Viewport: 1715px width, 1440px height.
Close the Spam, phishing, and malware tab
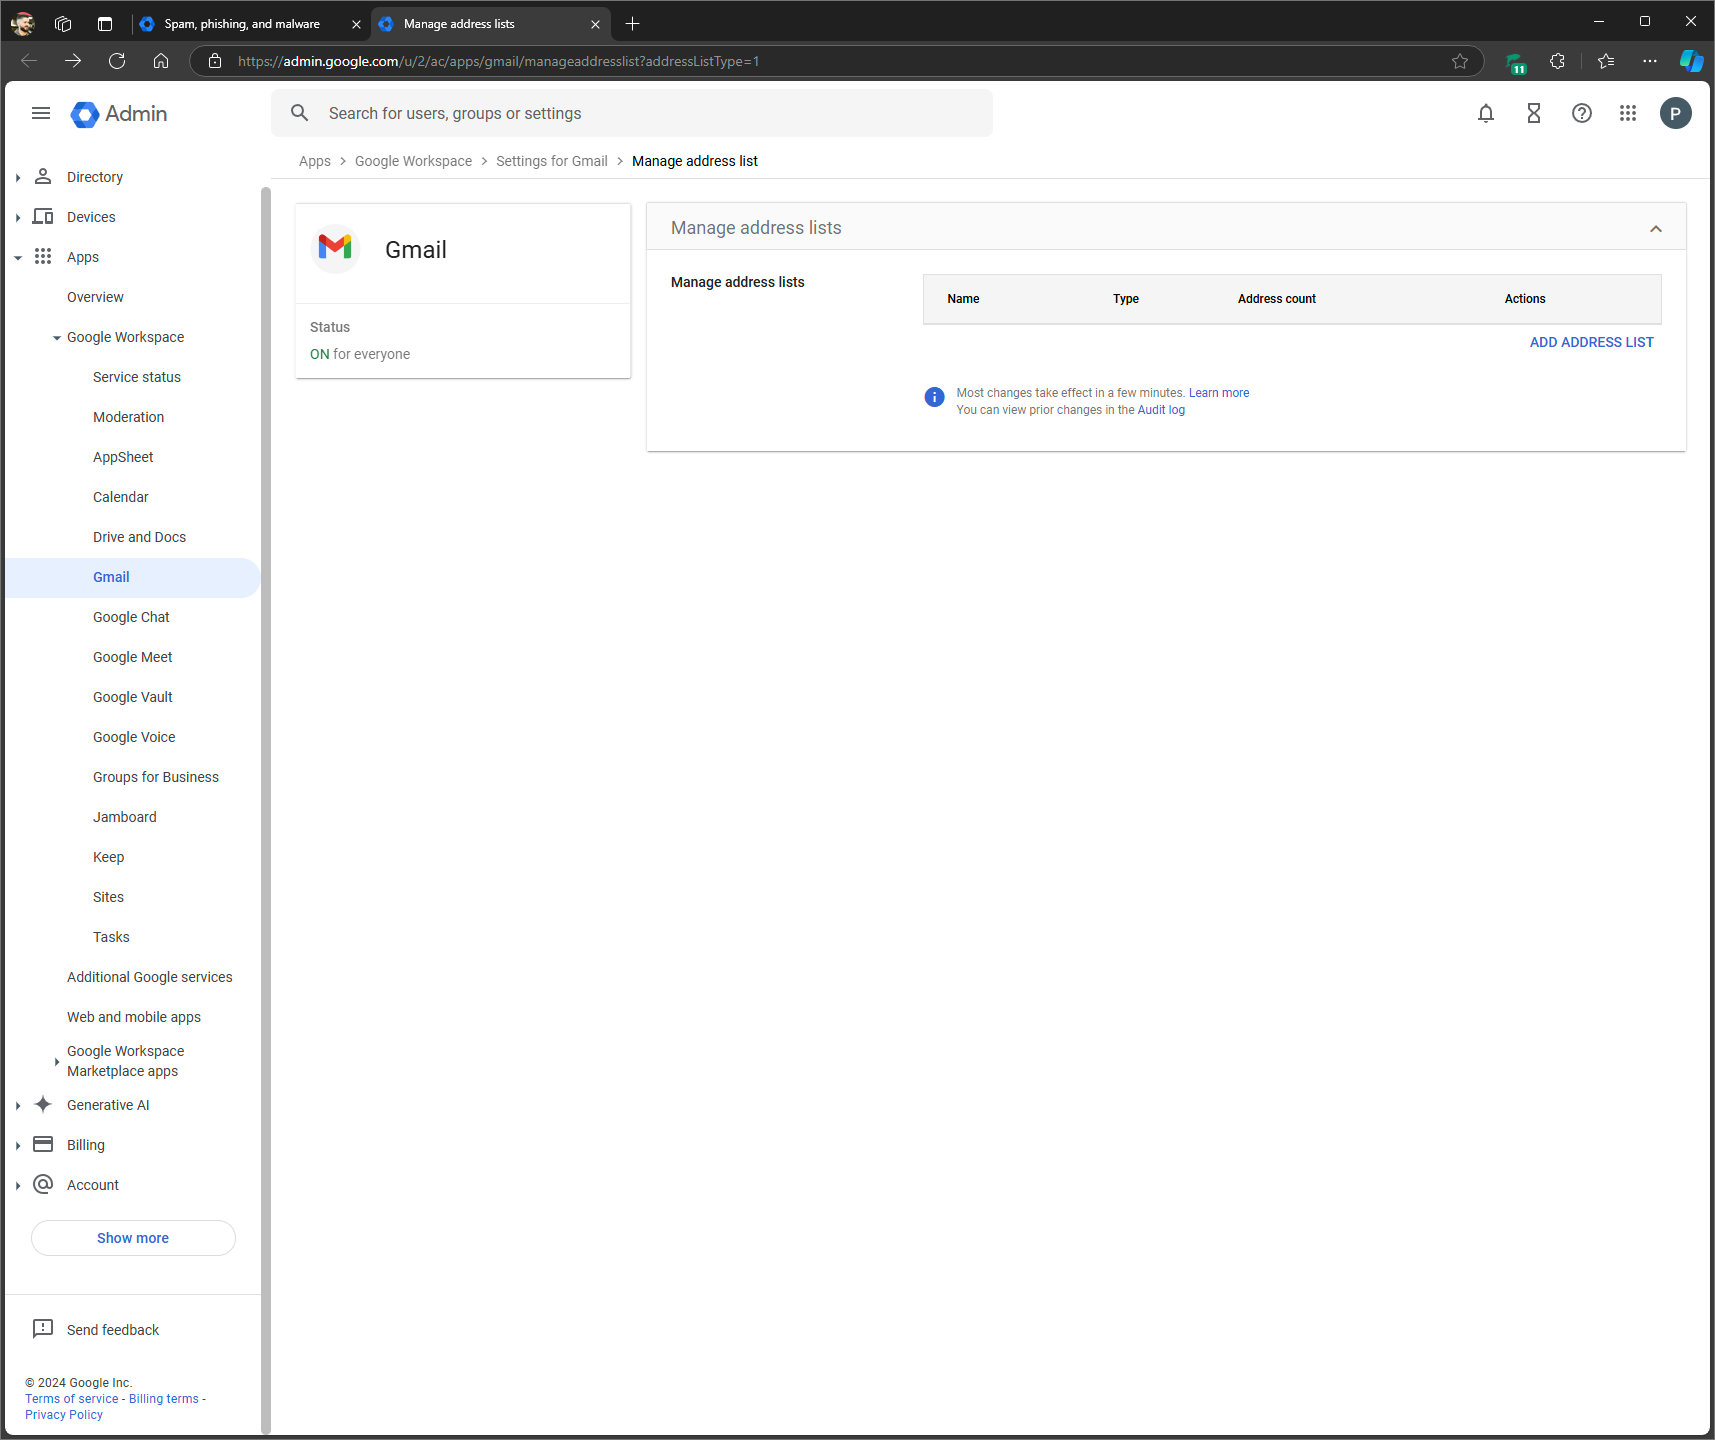(x=356, y=24)
